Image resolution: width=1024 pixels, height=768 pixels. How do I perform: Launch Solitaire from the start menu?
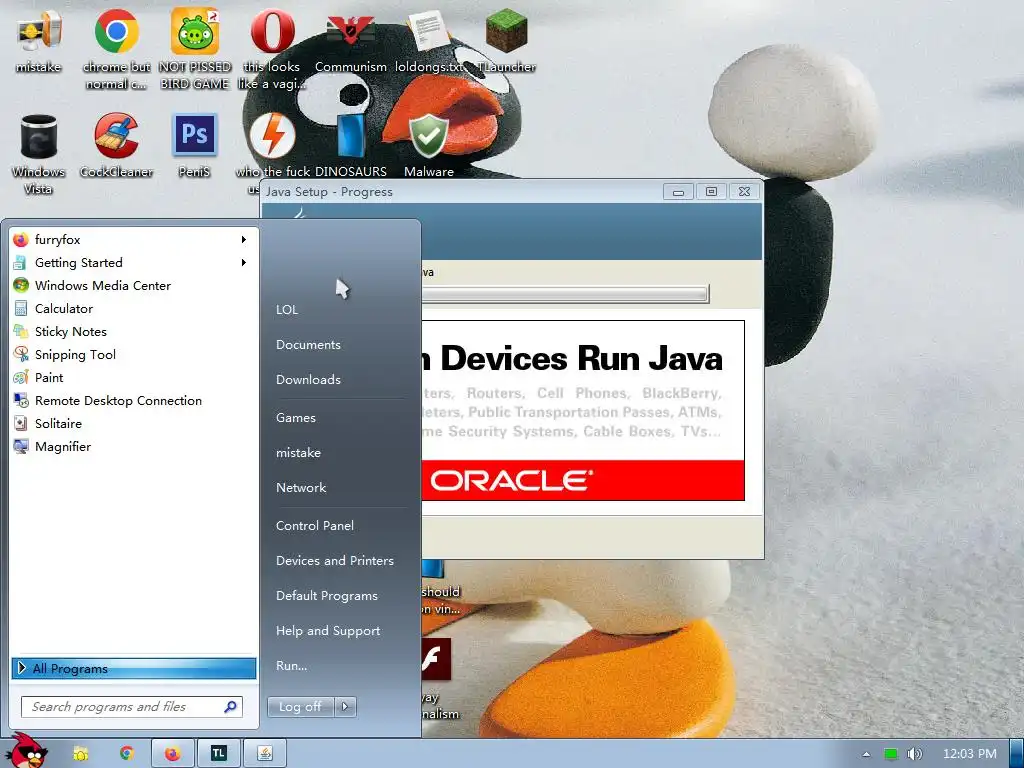point(134,423)
